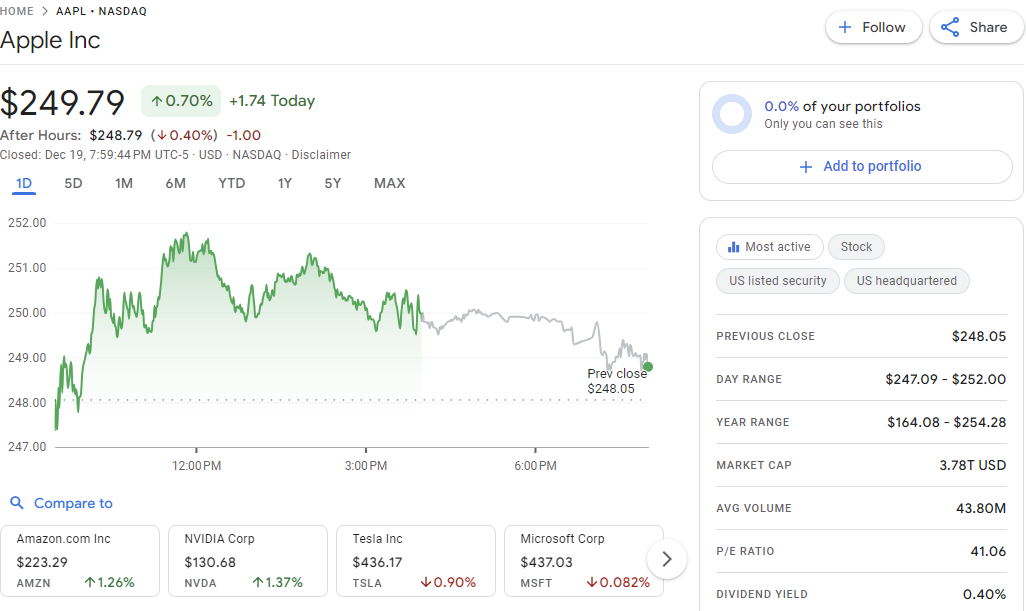Image resolution: width=1026 pixels, height=611 pixels.
Task: Share this stock page
Action: [976, 27]
